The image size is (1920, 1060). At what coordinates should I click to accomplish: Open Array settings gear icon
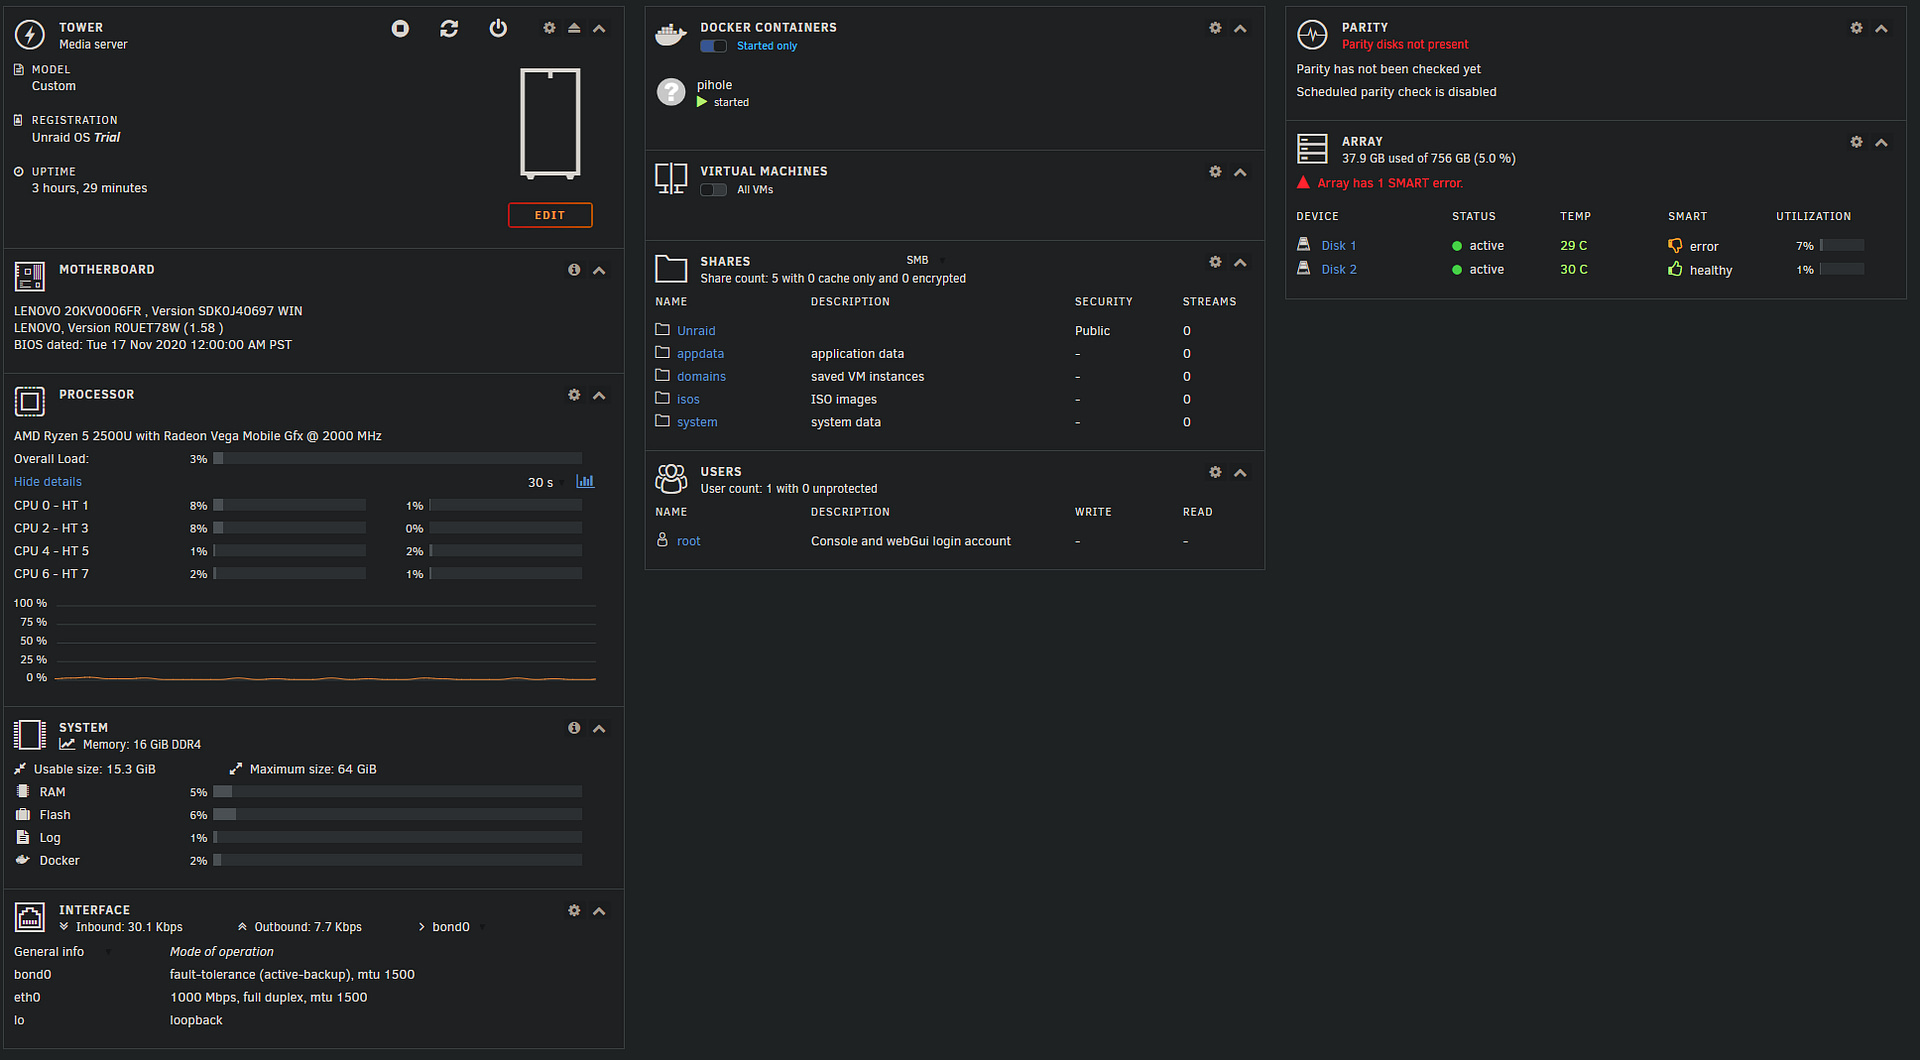1856,142
